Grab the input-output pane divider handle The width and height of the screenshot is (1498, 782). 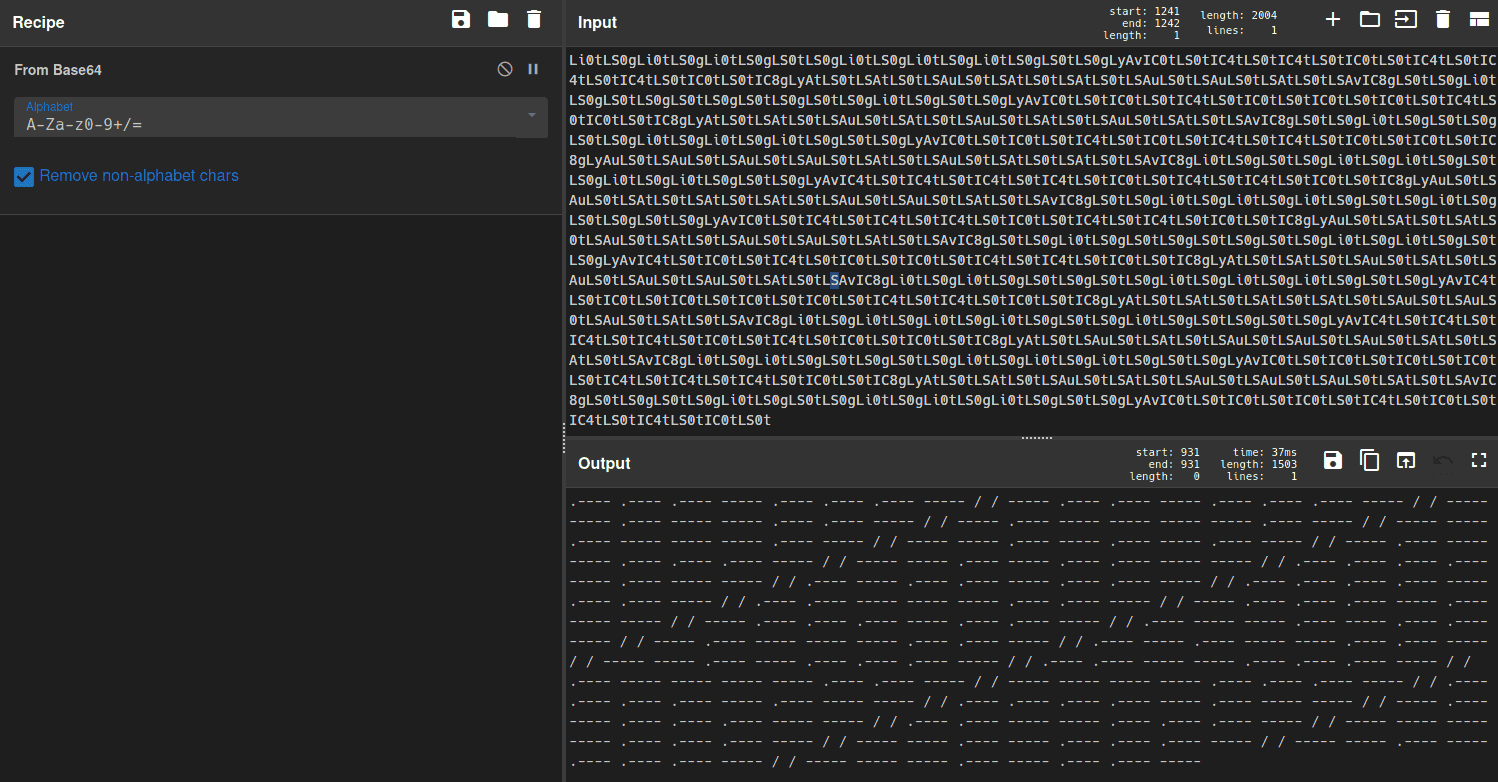[x=1037, y=438]
